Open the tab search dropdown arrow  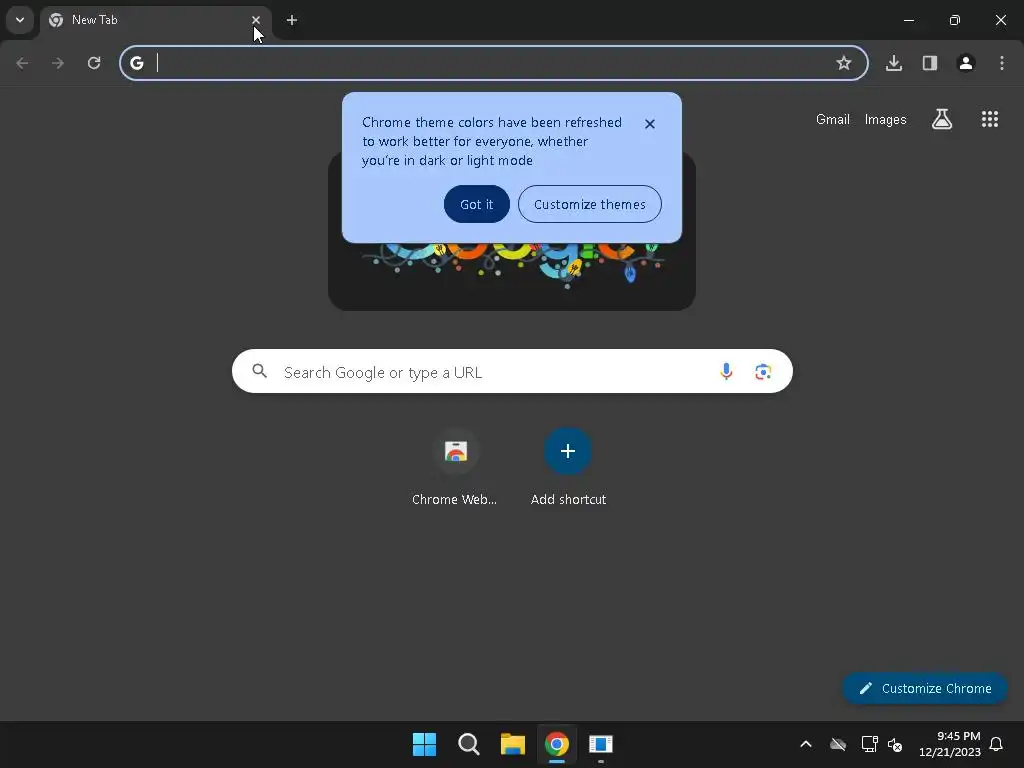coord(20,20)
